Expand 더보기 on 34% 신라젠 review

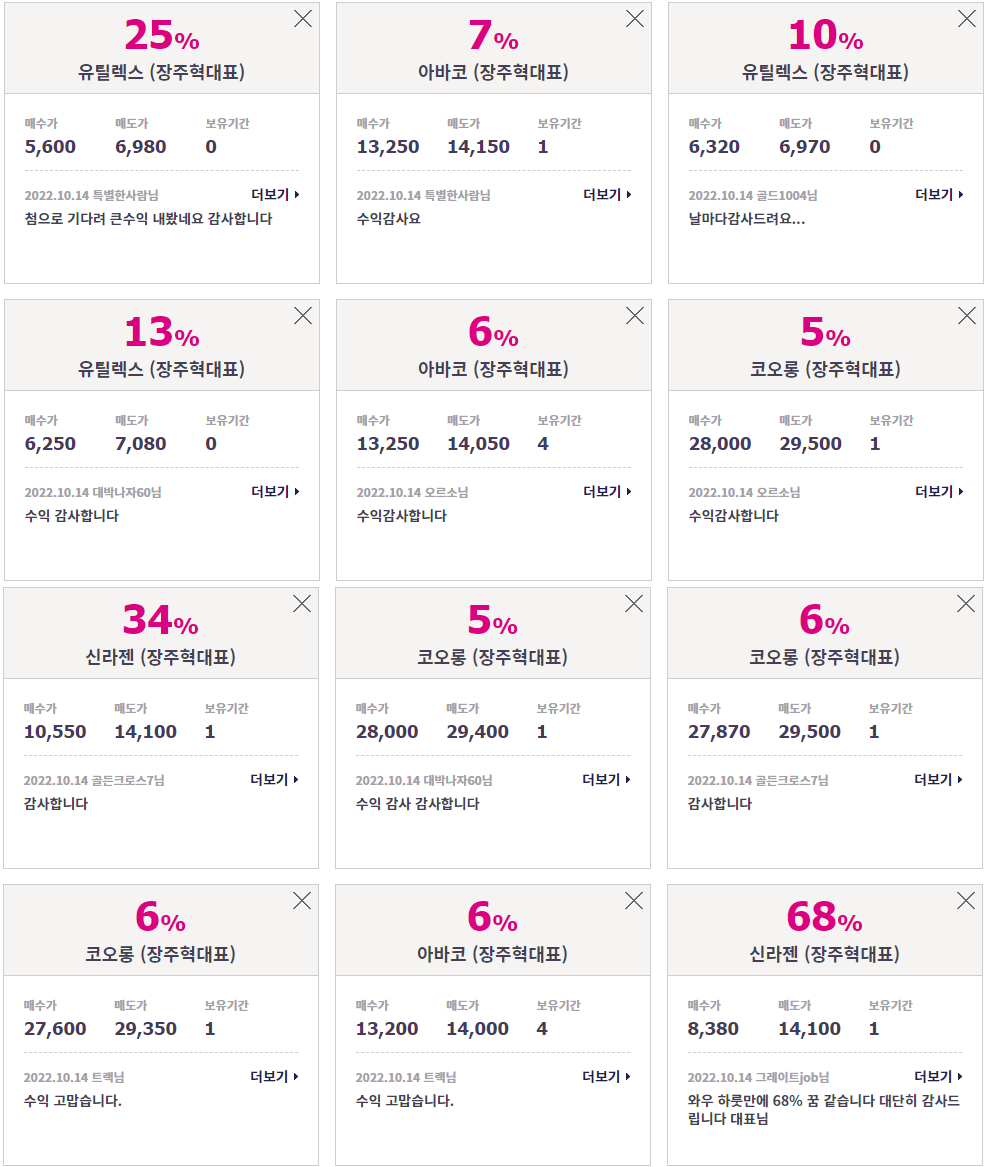[x=275, y=779]
